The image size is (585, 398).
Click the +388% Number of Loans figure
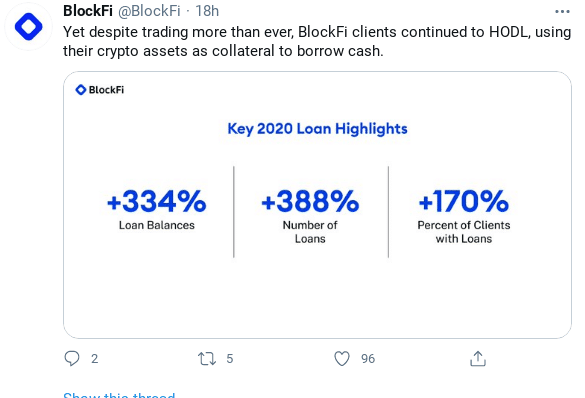point(310,216)
